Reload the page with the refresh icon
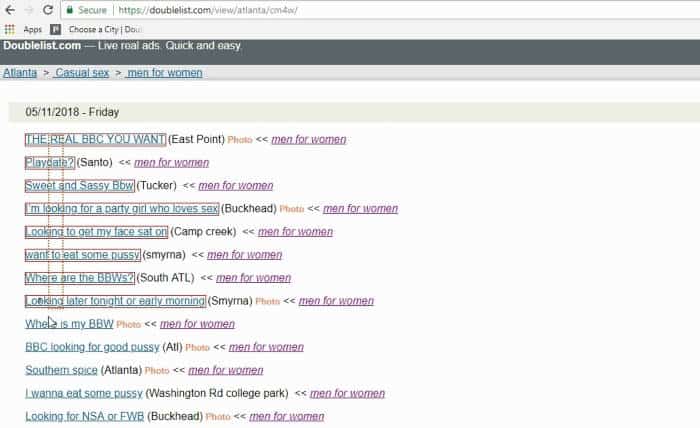The image size is (700, 428). [48, 10]
